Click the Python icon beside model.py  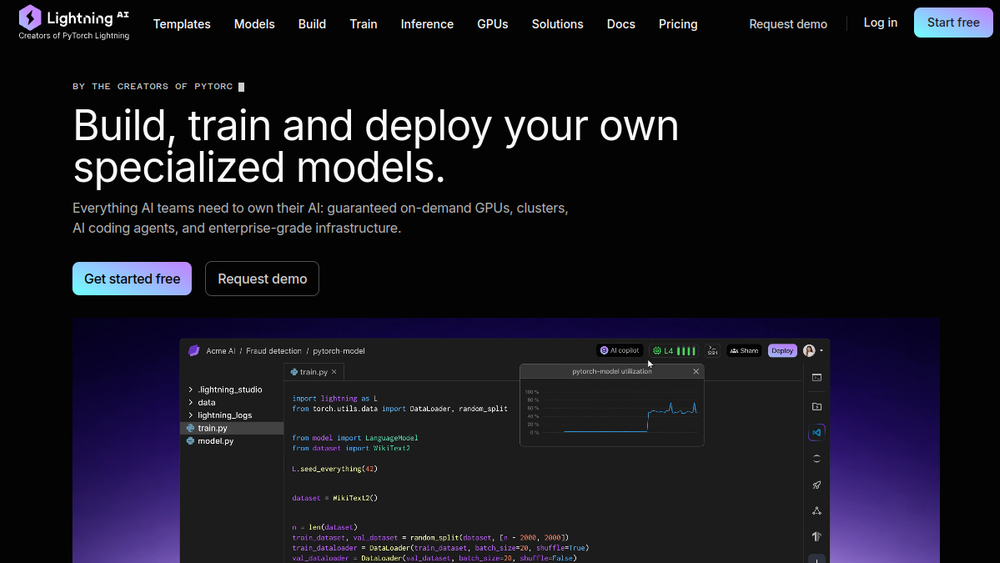190,441
